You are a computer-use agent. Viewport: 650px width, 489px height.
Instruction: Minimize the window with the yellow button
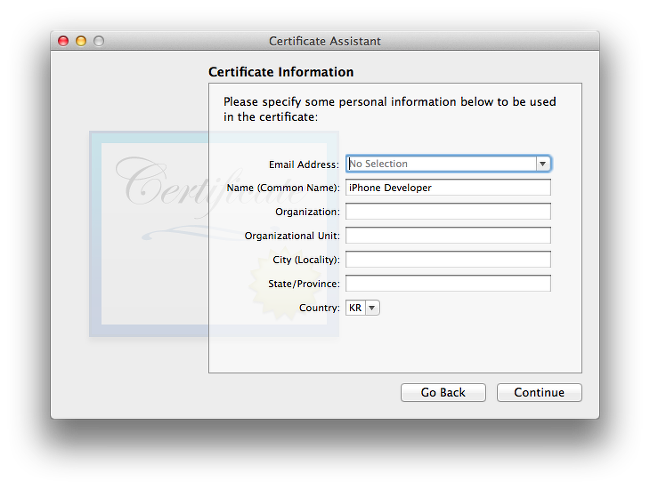click(x=81, y=41)
